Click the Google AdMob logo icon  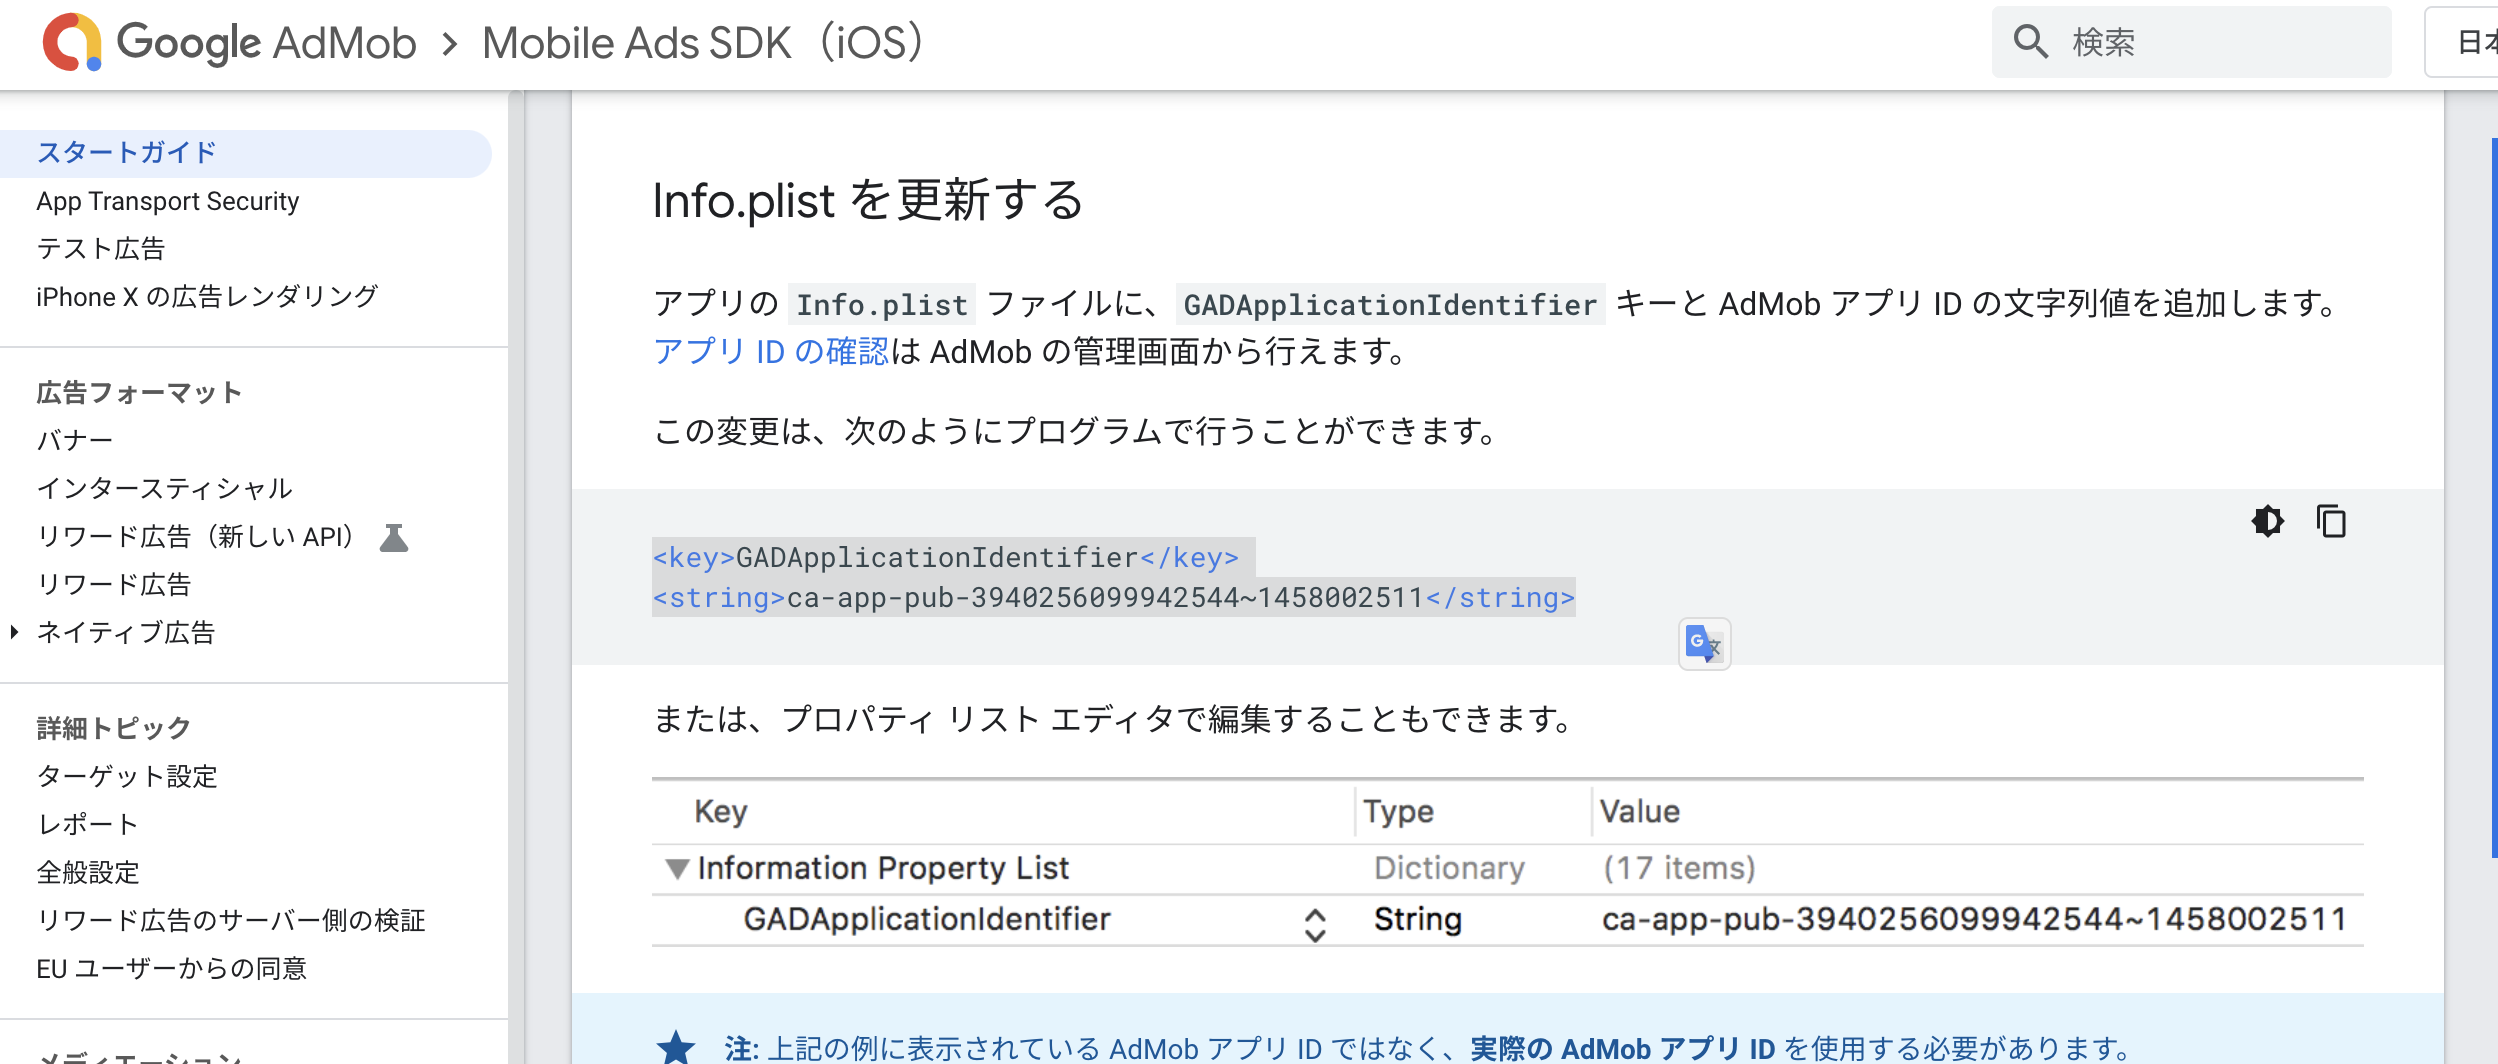[x=72, y=42]
